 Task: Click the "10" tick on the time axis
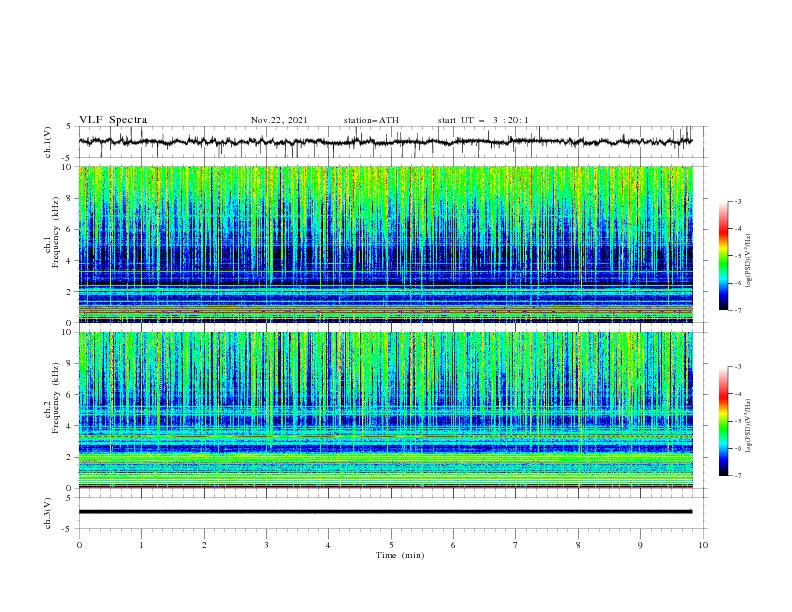[x=703, y=545]
